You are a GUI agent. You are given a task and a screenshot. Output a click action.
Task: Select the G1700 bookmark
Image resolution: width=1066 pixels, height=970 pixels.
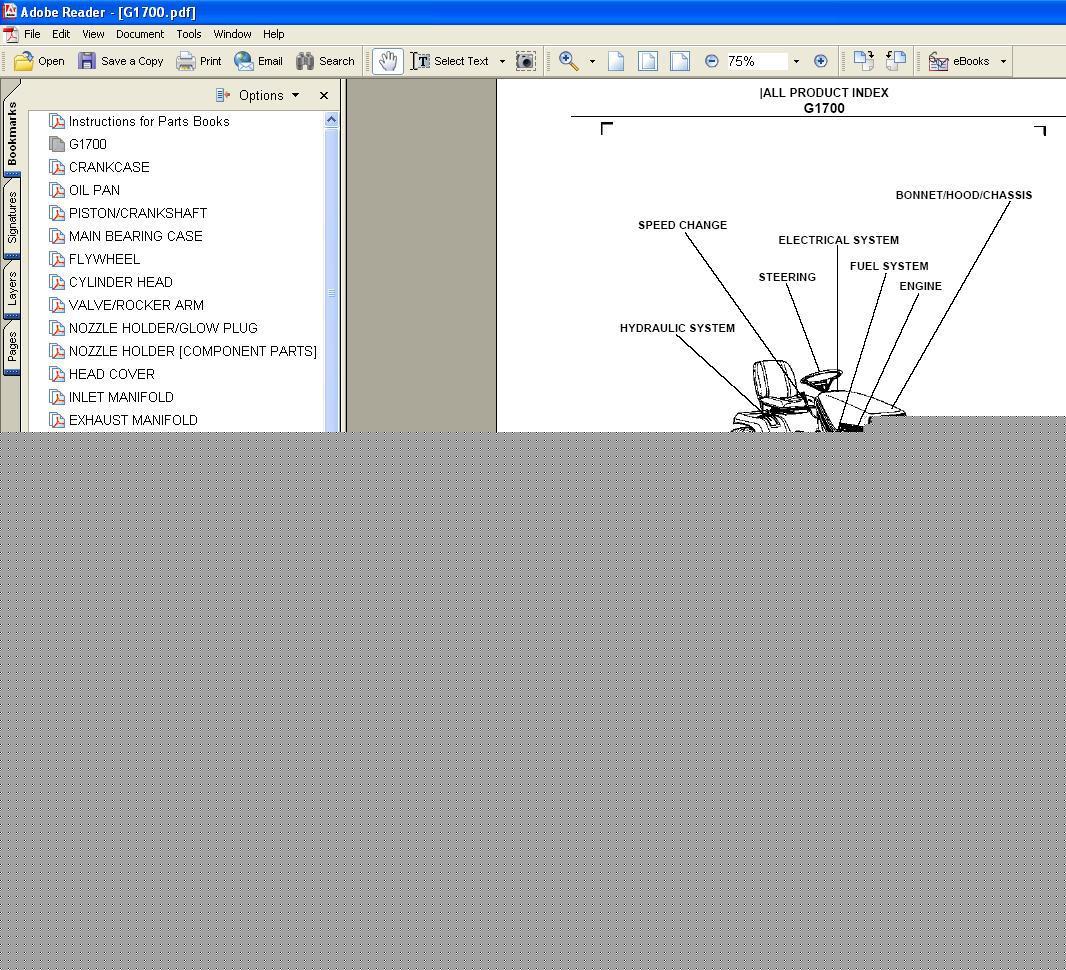point(88,144)
